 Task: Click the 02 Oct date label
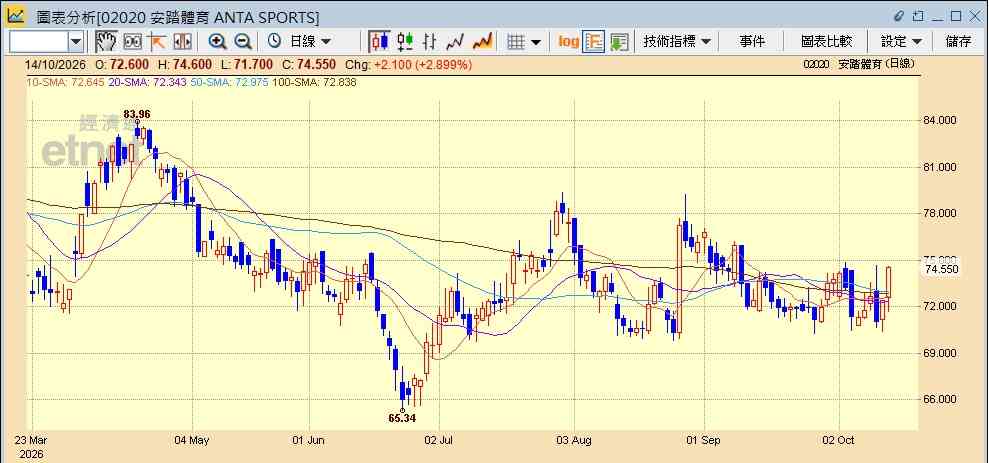point(839,440)
